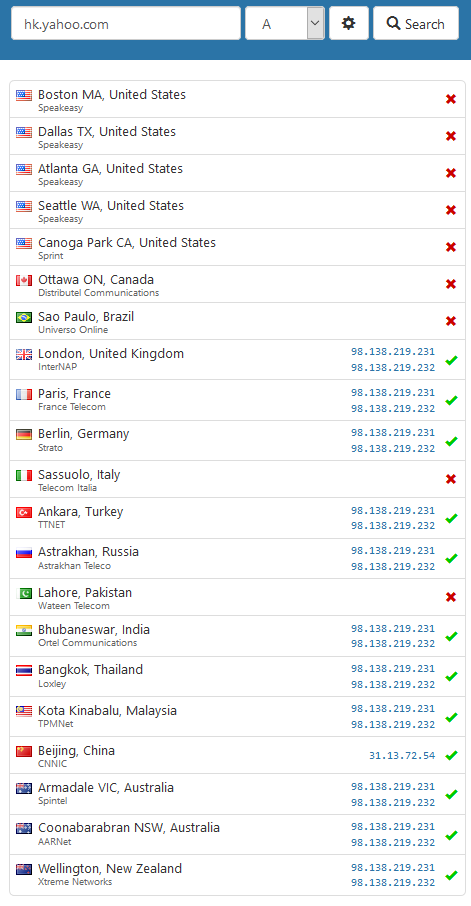Screen dimensions: 471x906
Task: Click 98.138.219.232 in the Wellington row
Action: point(393,883)
